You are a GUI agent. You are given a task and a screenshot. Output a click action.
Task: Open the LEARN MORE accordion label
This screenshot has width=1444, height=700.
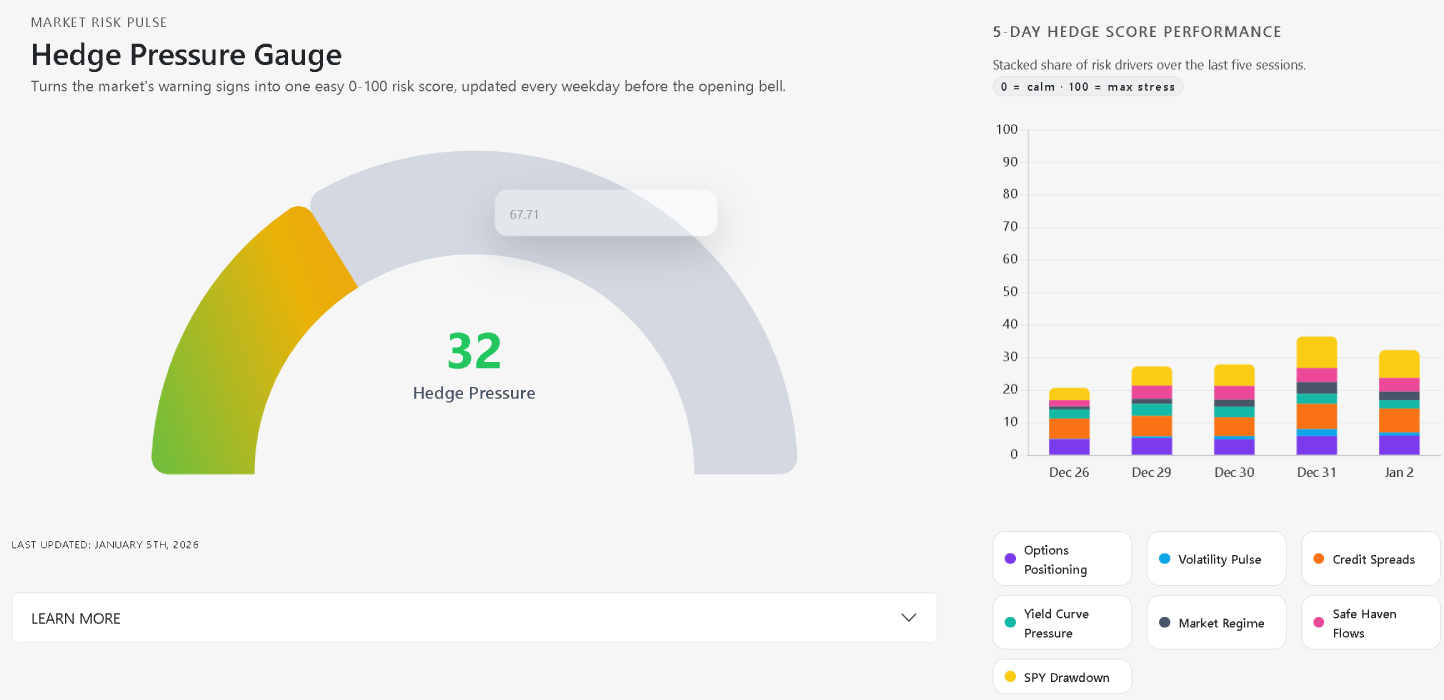point(76,619)
